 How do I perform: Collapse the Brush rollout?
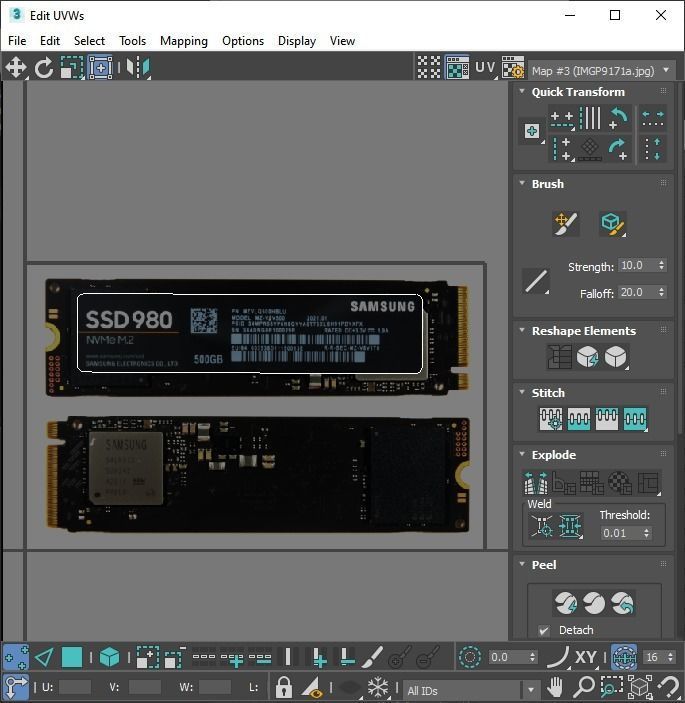pyautogui.click(x=522, y=183)
